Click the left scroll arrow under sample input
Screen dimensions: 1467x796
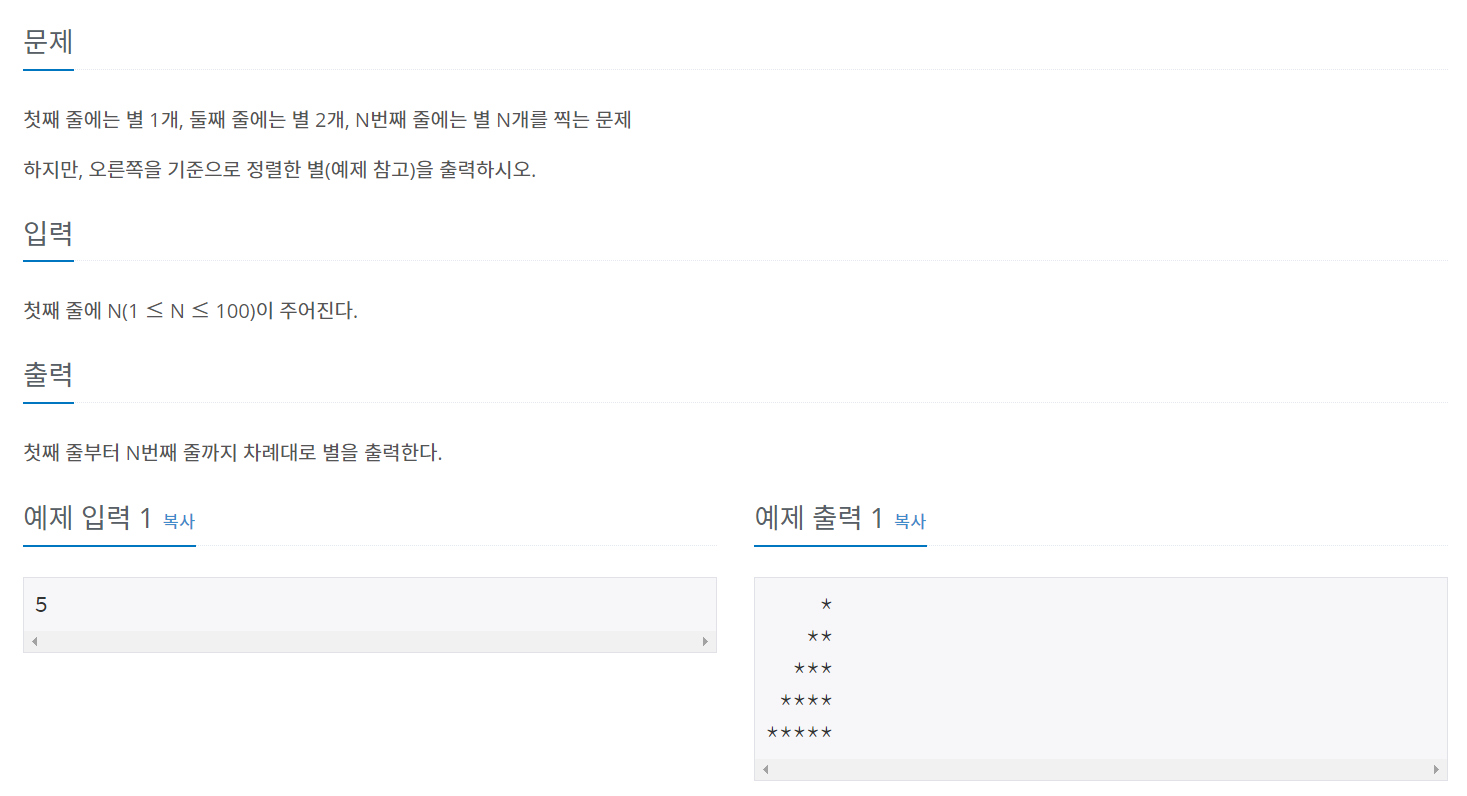(x=33, y=640)
